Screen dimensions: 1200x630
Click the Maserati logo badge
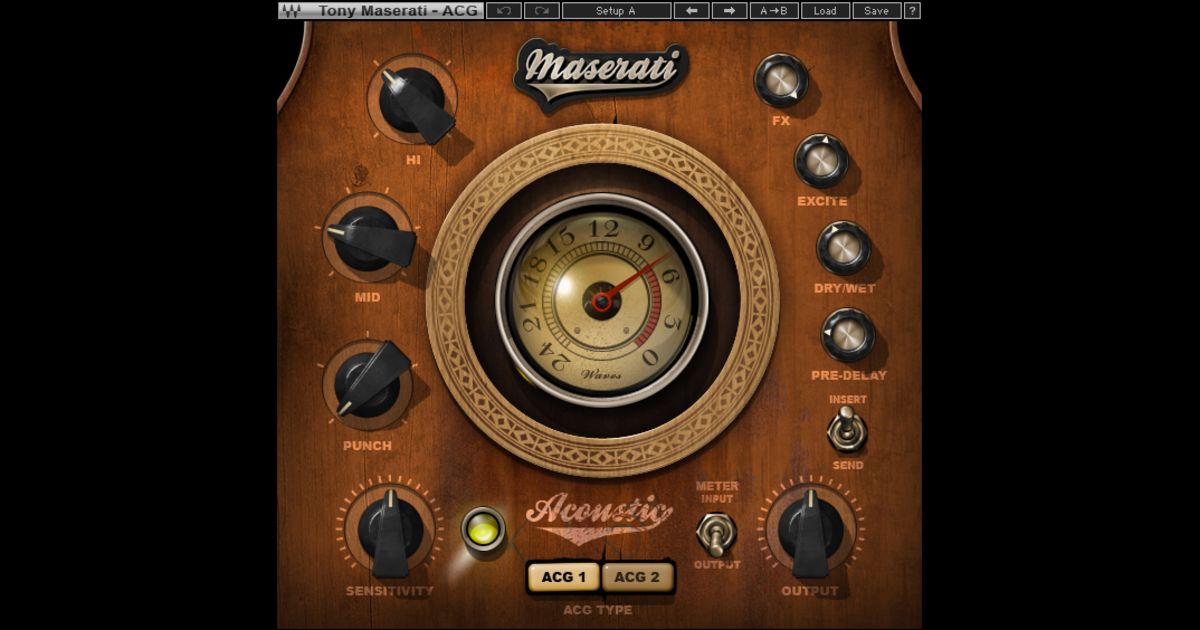(601, 73)
